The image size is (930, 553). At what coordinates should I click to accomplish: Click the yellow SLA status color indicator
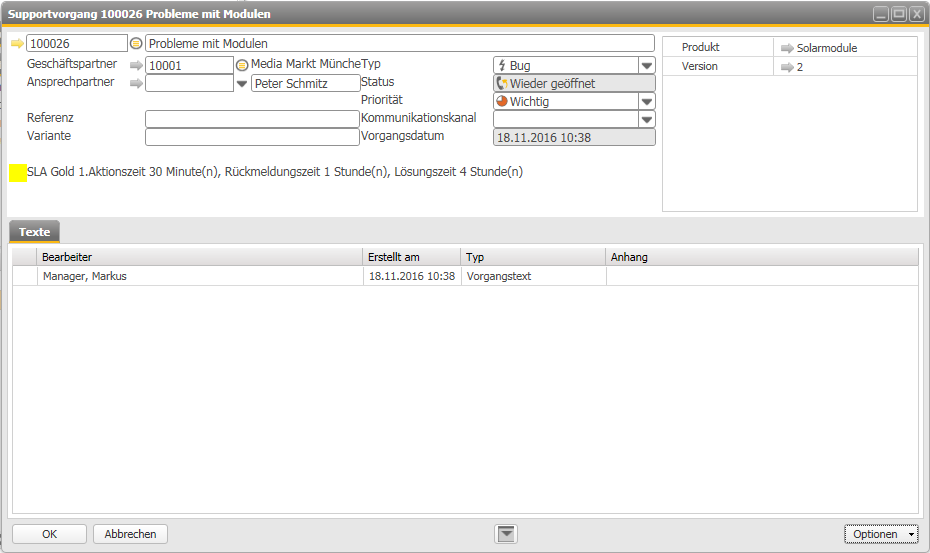coord(18,173)
